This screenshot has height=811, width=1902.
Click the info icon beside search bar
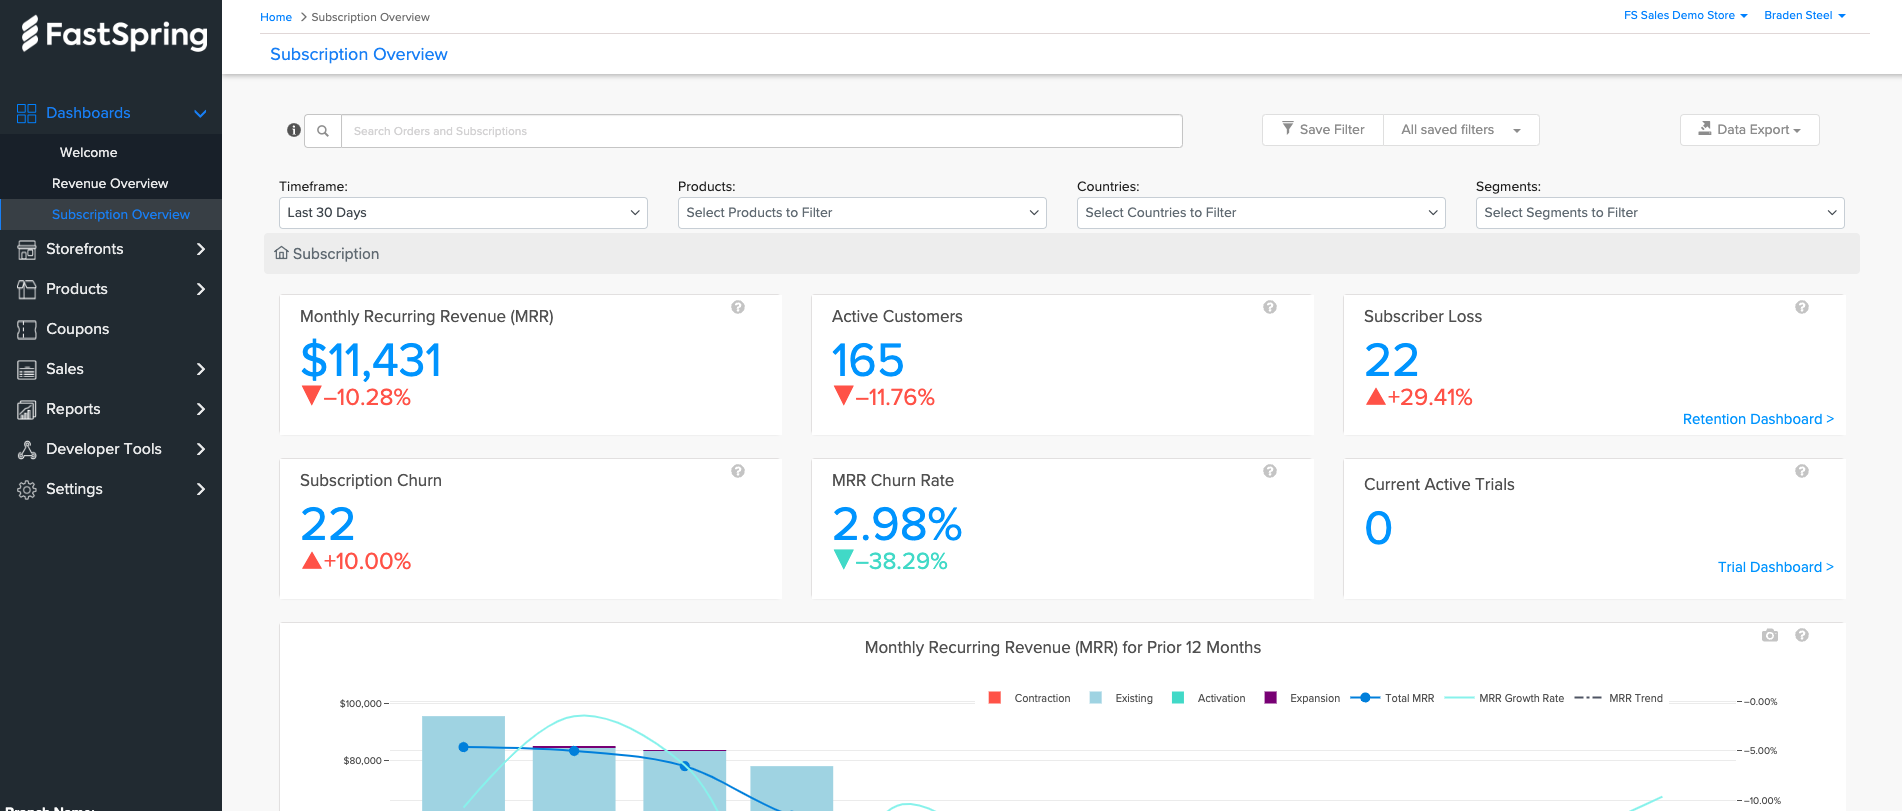click(x=294, y=130)
